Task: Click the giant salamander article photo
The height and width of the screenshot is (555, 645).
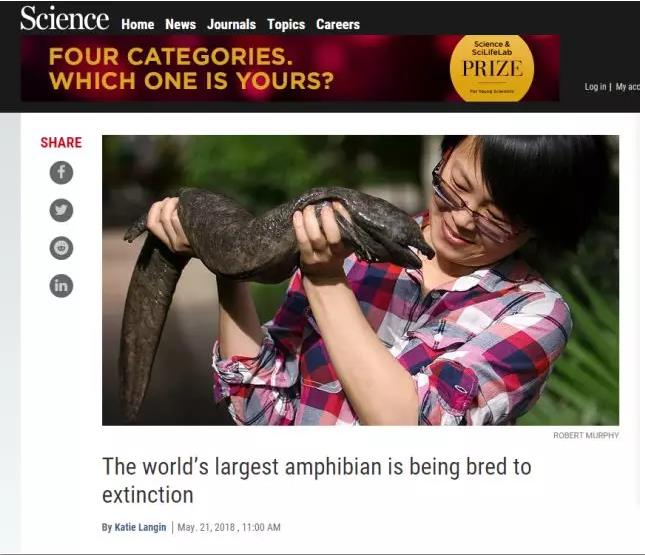Action: (360, 280)
